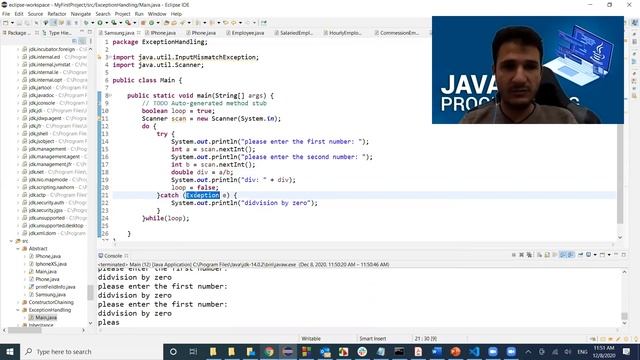Expand the jdk.net library node
640x360 pixels.
[x=18, y=172]
